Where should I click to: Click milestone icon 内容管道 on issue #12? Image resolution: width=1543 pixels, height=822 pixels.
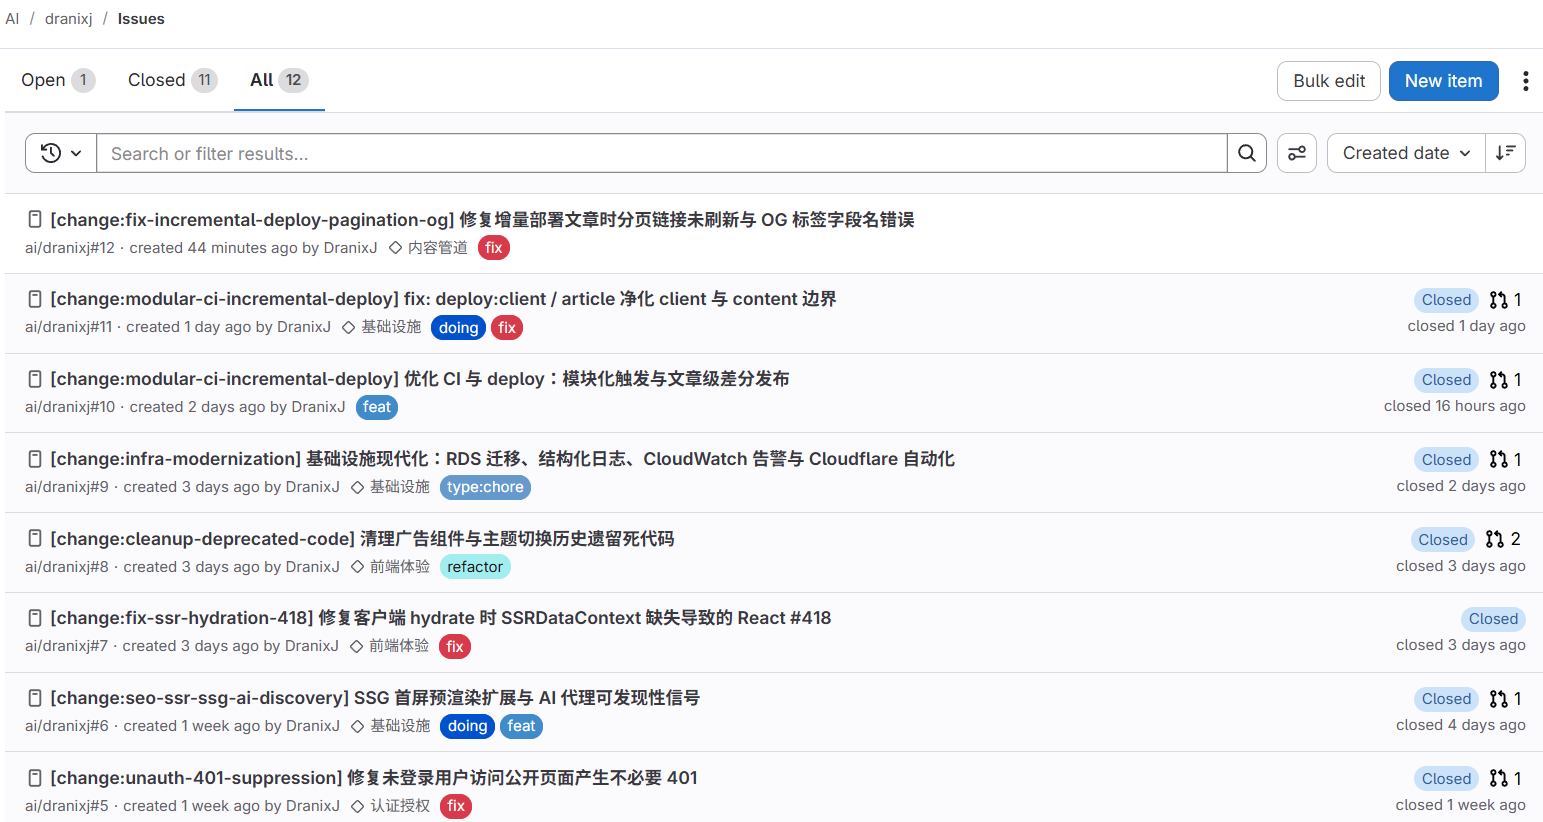click(395, 248)
